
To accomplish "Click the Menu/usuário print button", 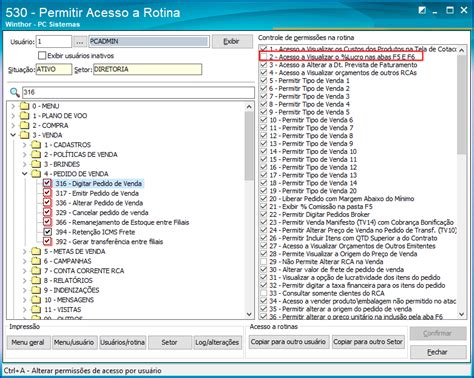I will tap(74, 342).
